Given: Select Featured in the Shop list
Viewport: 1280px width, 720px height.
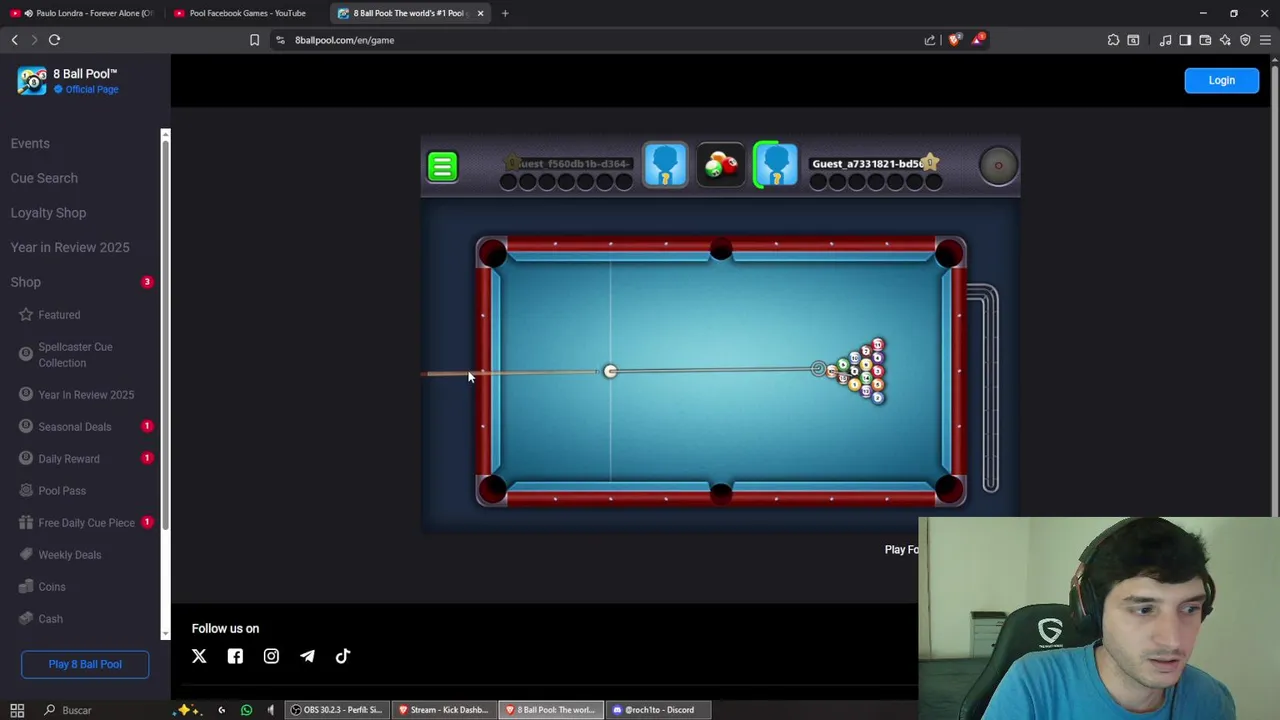Looking at the screenshot, I should tap(59, 315).
